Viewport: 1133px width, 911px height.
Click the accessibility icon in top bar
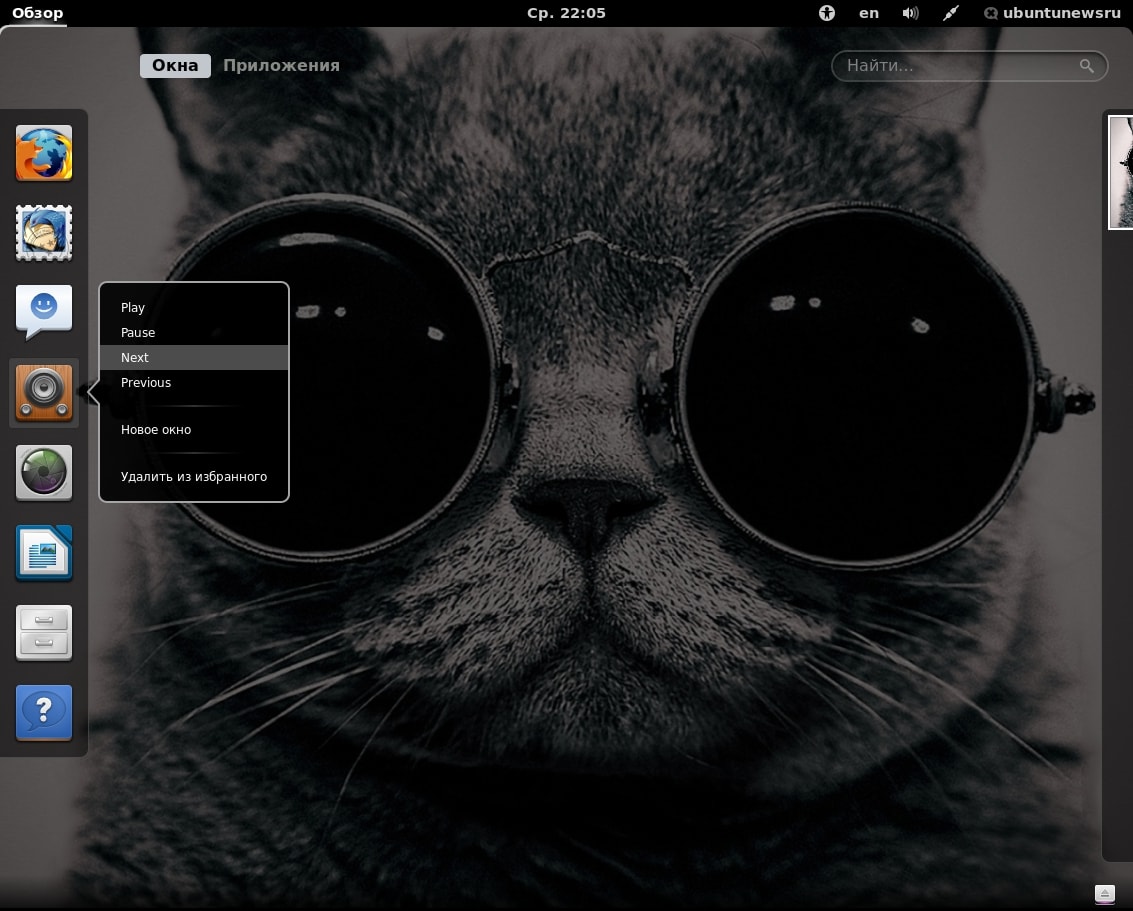(827, 13)
